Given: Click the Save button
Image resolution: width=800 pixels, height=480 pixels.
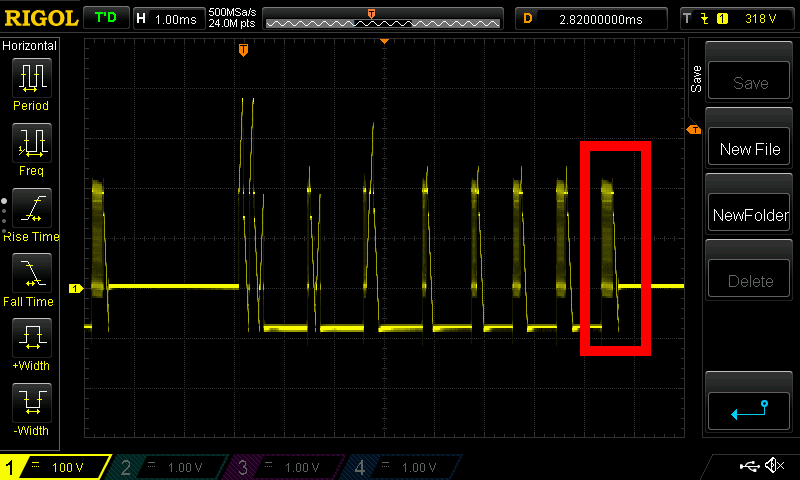Looking at the screenshot, I should pos(749,81).
